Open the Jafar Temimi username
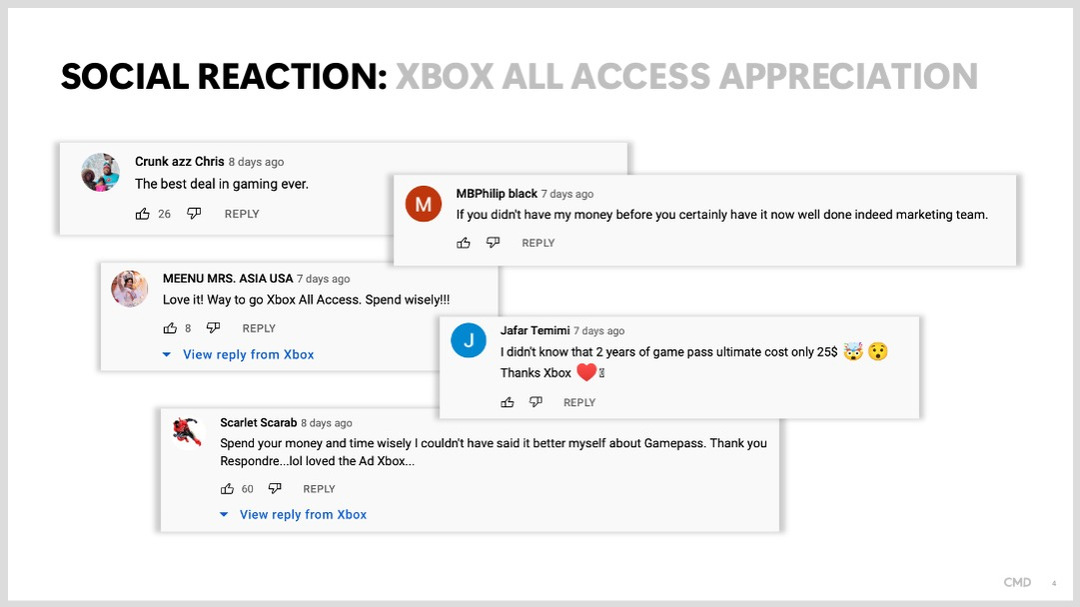The image size is (1080, 607). point(535,330)
